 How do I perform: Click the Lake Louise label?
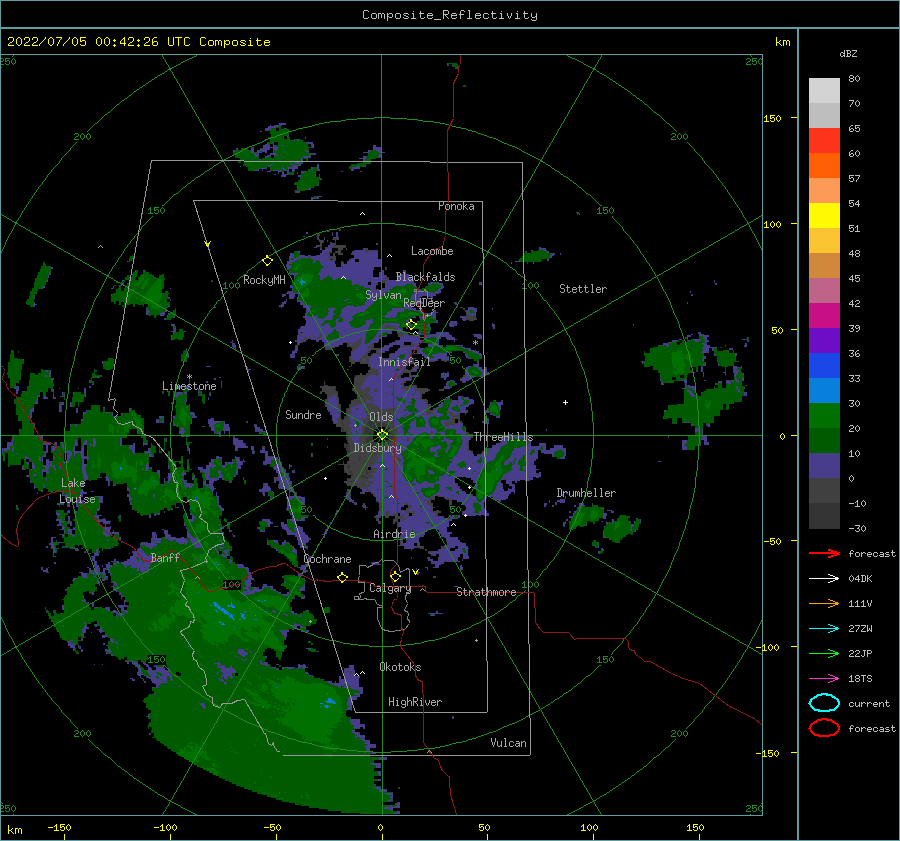77,491
